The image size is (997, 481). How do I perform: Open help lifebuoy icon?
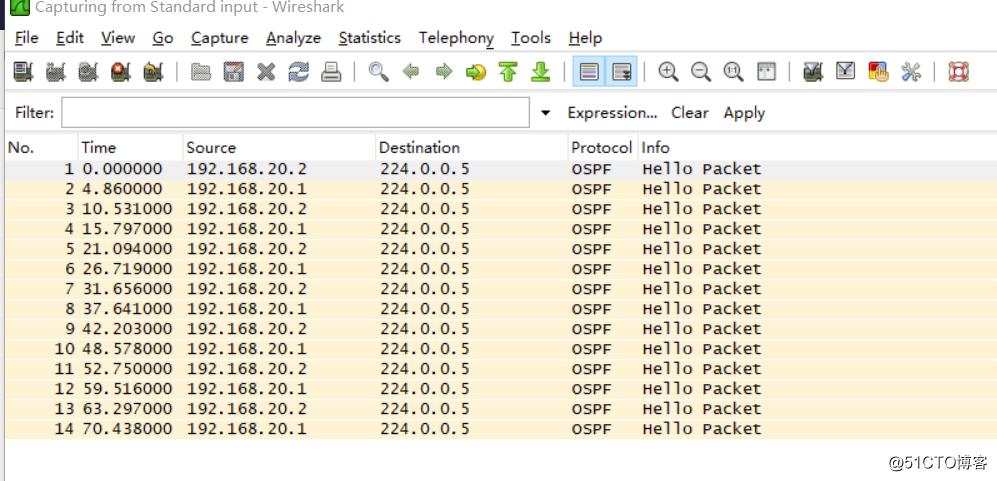coord(958,72)
